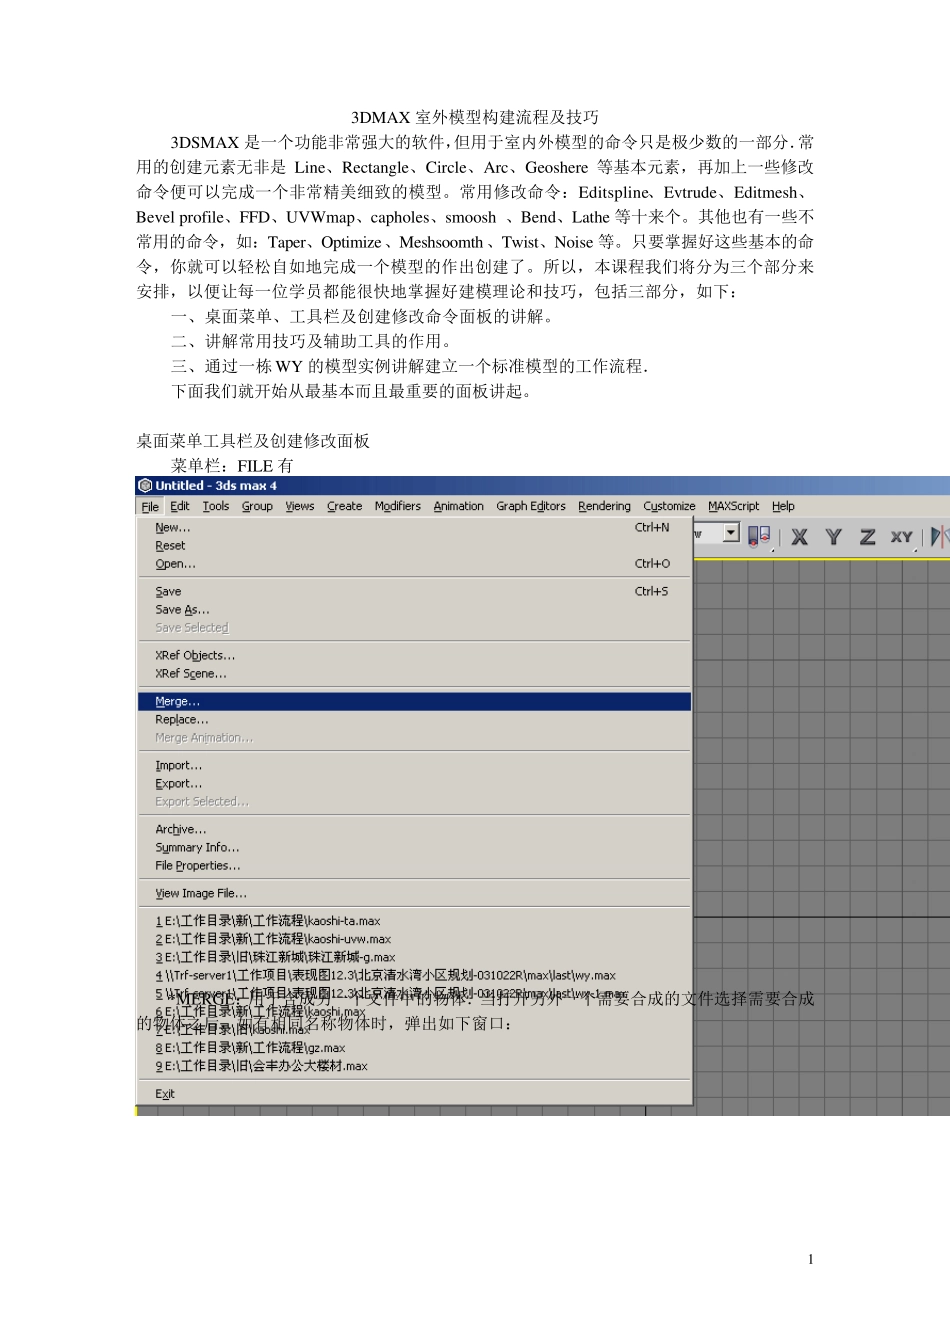
Task: Open recent file kaoshi-ta.max
Action: click(414, 921)
